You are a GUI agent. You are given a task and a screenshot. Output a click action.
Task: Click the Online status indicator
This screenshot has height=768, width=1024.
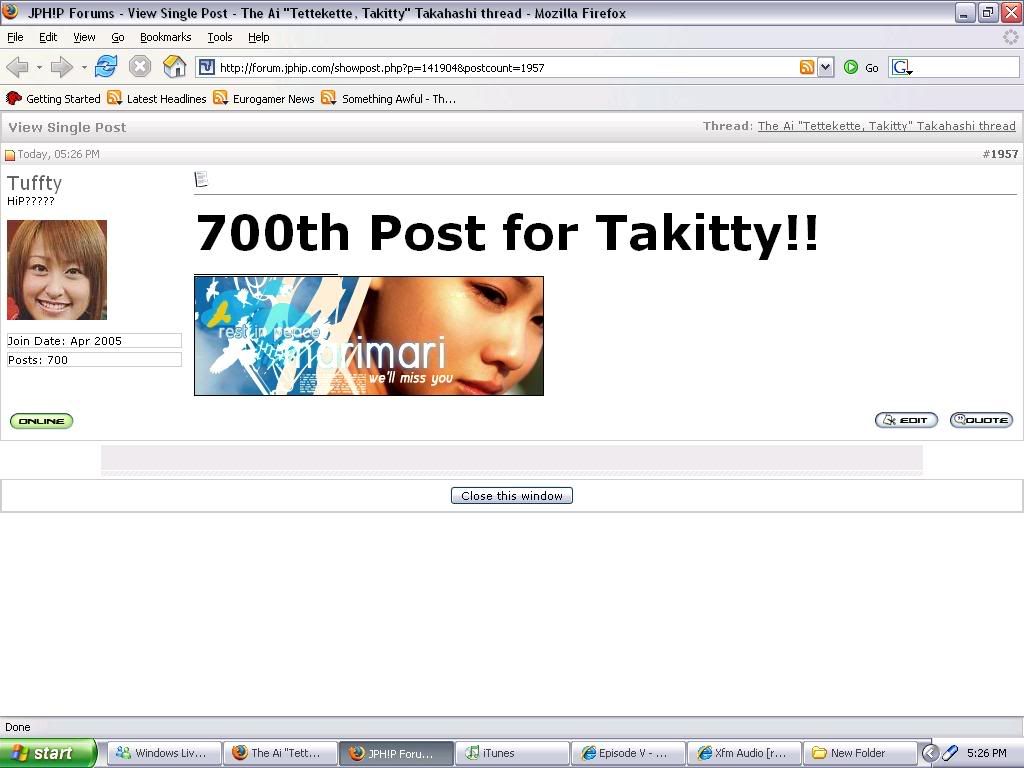(x=41, y=421)
